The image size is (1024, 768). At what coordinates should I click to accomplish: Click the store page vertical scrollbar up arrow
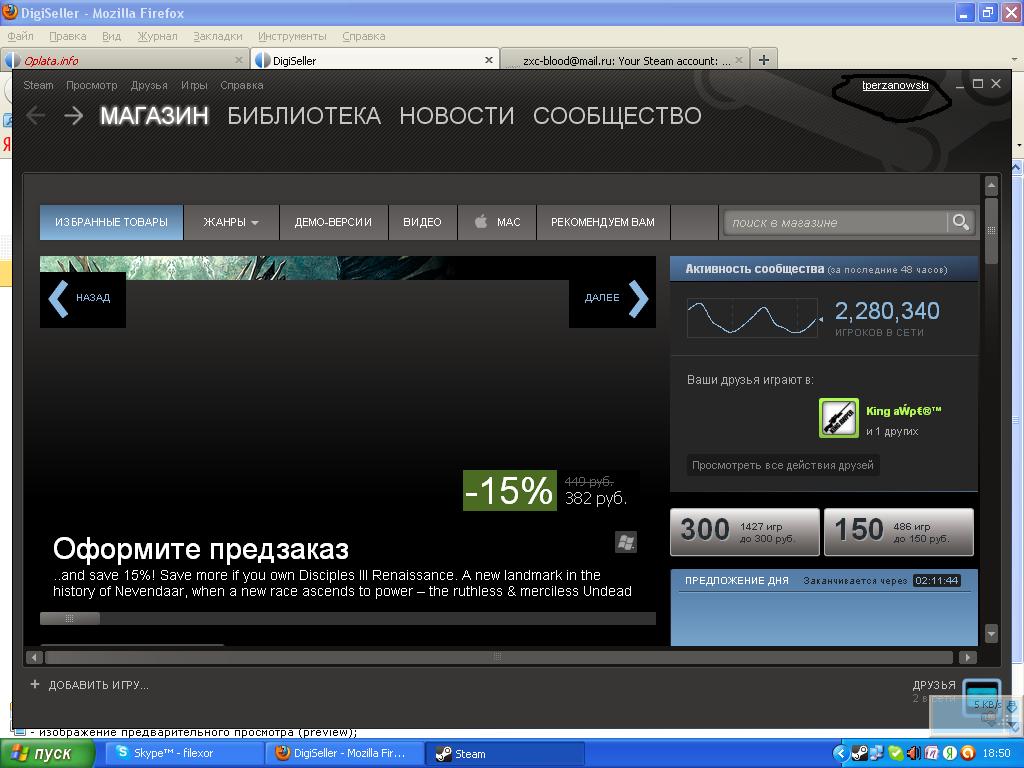[x=991, y=186]
